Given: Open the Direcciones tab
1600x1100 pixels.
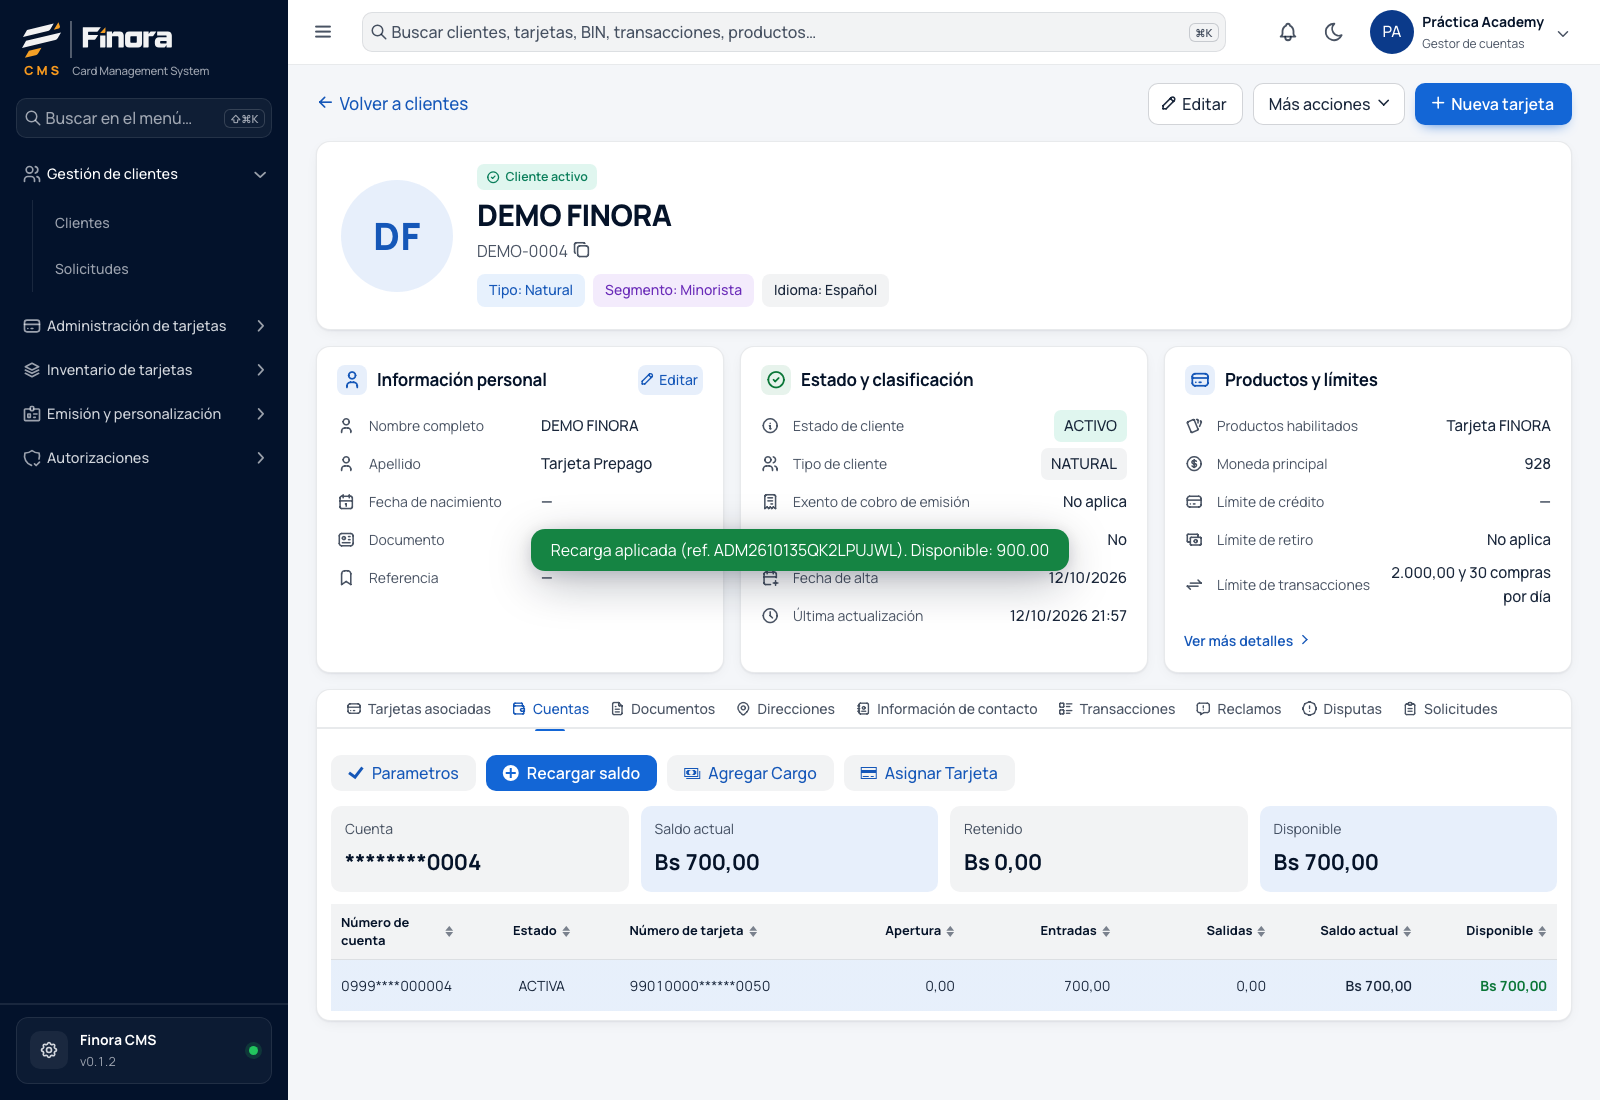Looking at the screenshot, I should [785, 709].
